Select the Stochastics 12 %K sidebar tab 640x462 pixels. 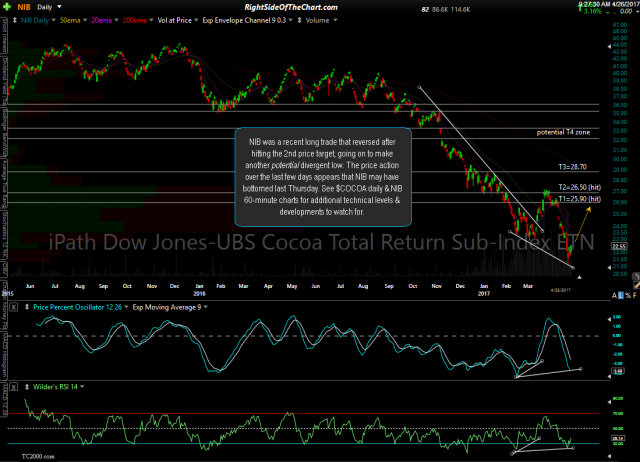point(4,235)
